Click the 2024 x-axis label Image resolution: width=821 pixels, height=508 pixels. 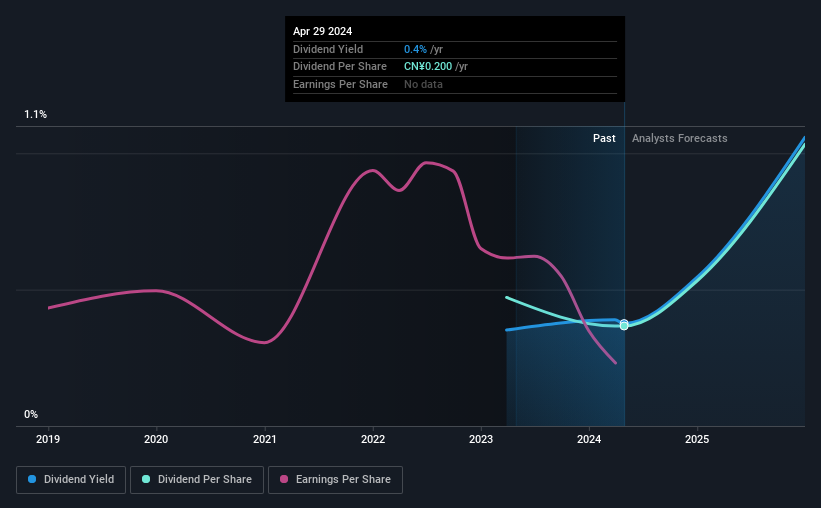589,439
